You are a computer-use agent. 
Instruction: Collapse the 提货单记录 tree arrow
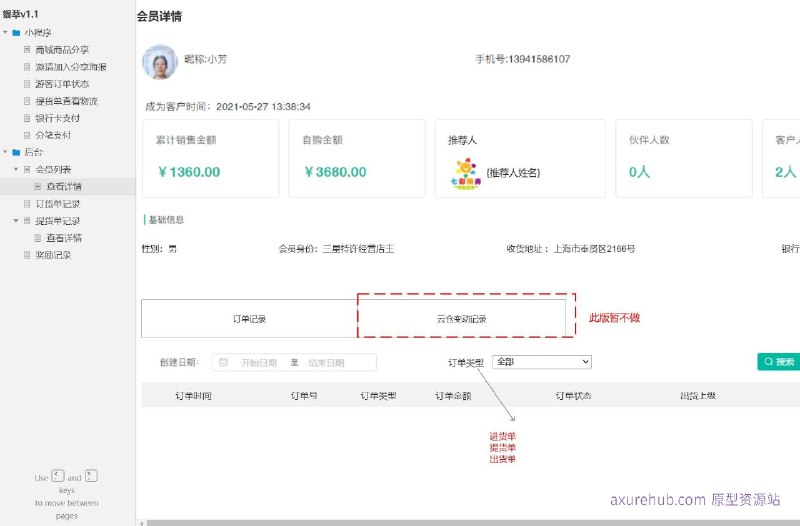pyautogui.click(x=16, y=220)
